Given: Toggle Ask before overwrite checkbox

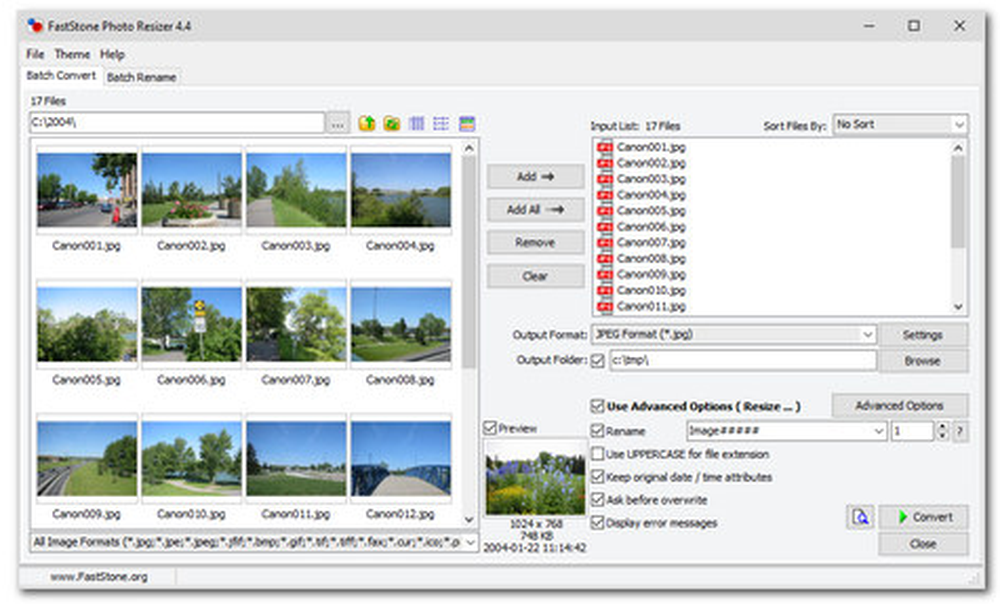Looking at the screenshot, I should click(x=598, y=500).
